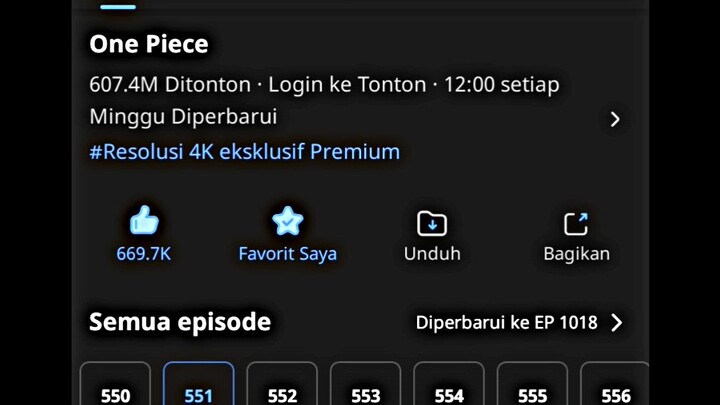Viewport: 720px width, 405px height.
Task: Click the Bagikan text label
Action: (577, 254)
